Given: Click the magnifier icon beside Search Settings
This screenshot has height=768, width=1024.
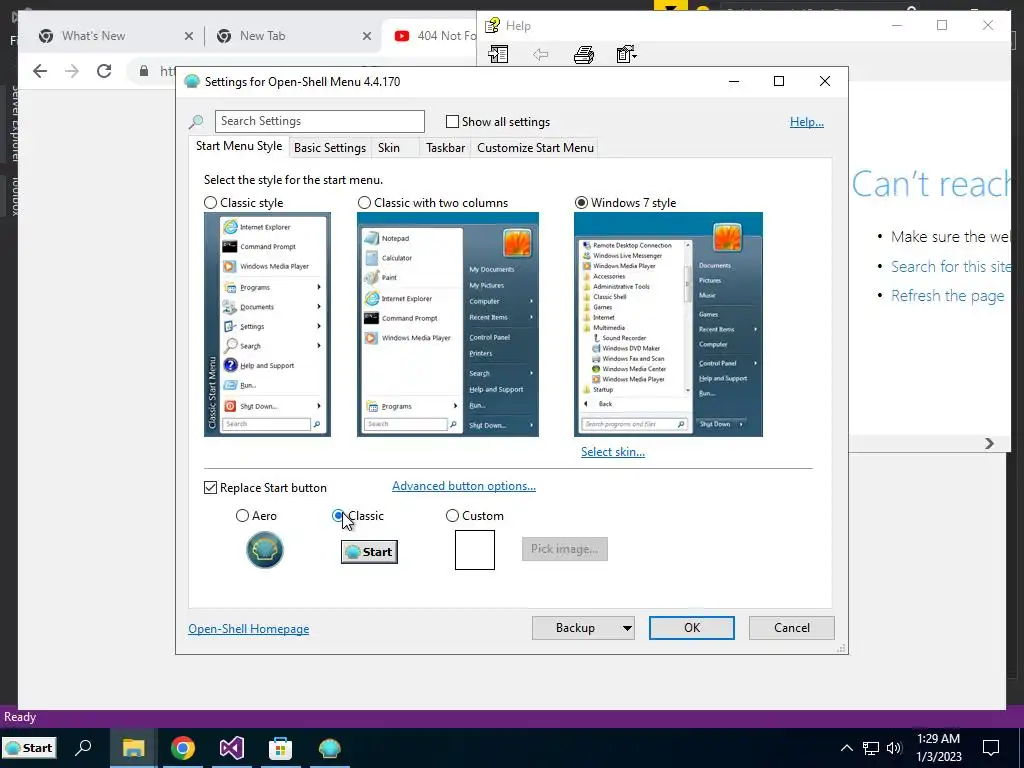Looking at the screenshot, I should coord(196,121).
